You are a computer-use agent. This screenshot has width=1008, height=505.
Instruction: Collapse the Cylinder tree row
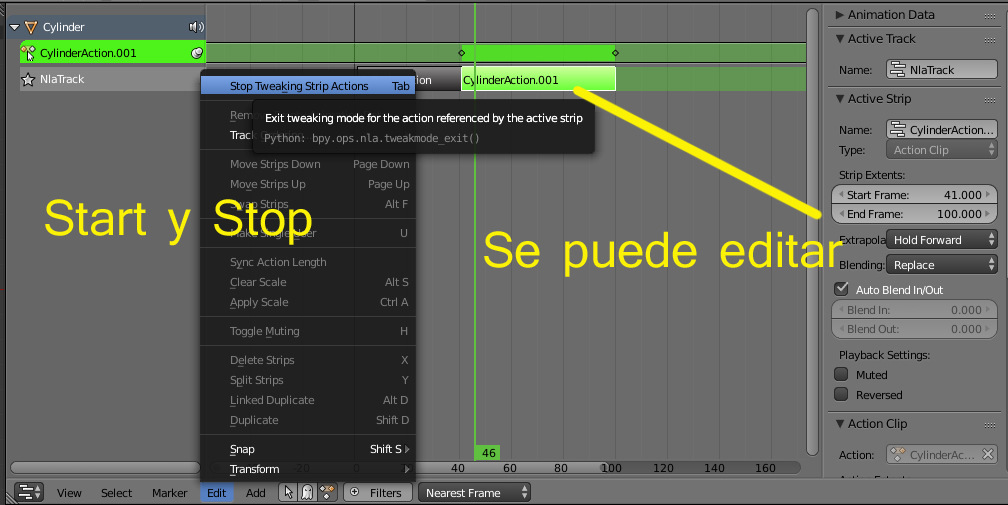pyautogui.click(x=14, y=27)
